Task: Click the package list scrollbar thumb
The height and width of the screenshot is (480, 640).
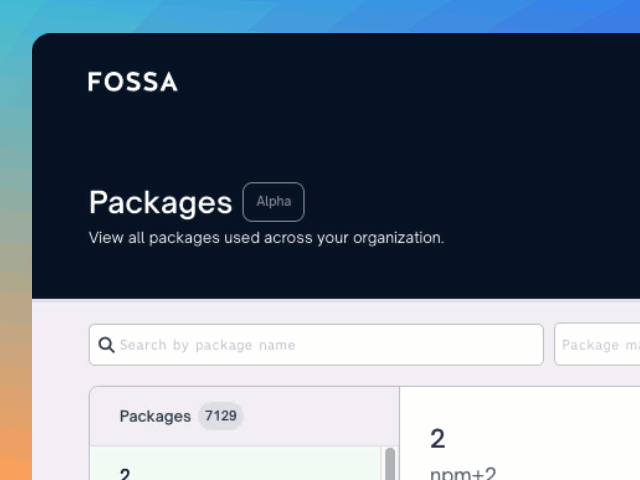Action: coord(389,464)
